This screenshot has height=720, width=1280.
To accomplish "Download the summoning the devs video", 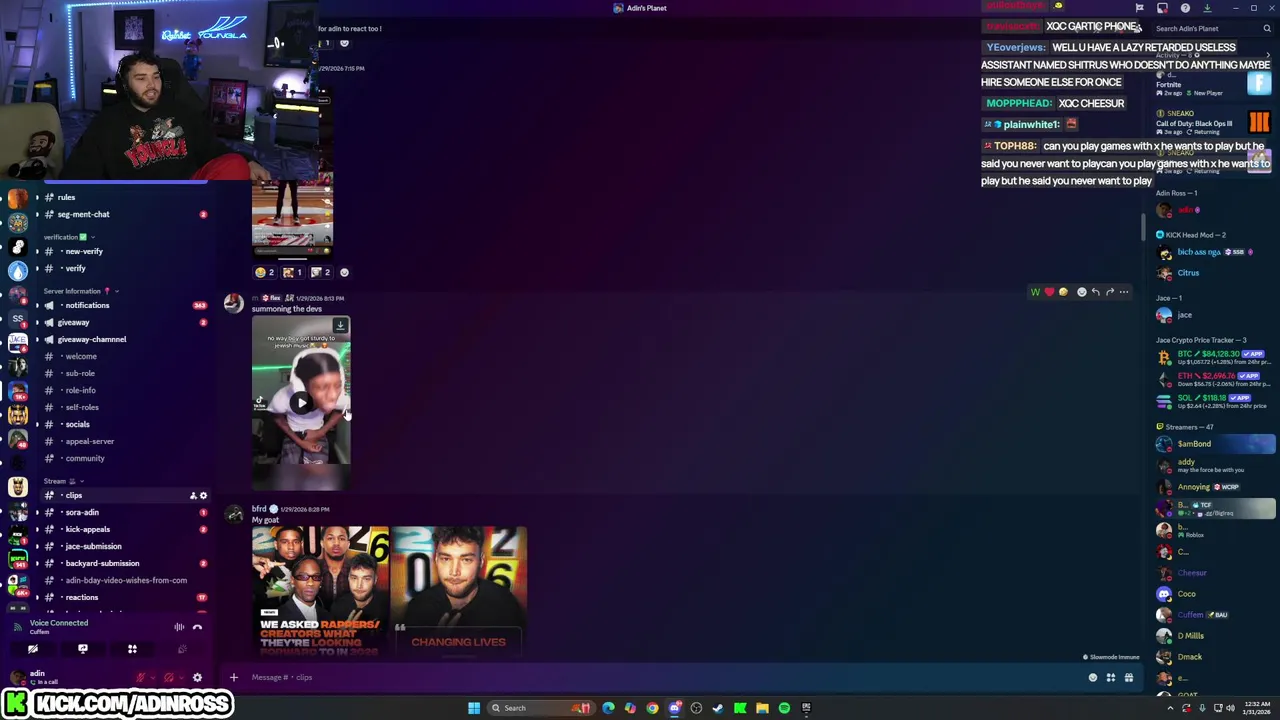I will [x=340, y=325].
